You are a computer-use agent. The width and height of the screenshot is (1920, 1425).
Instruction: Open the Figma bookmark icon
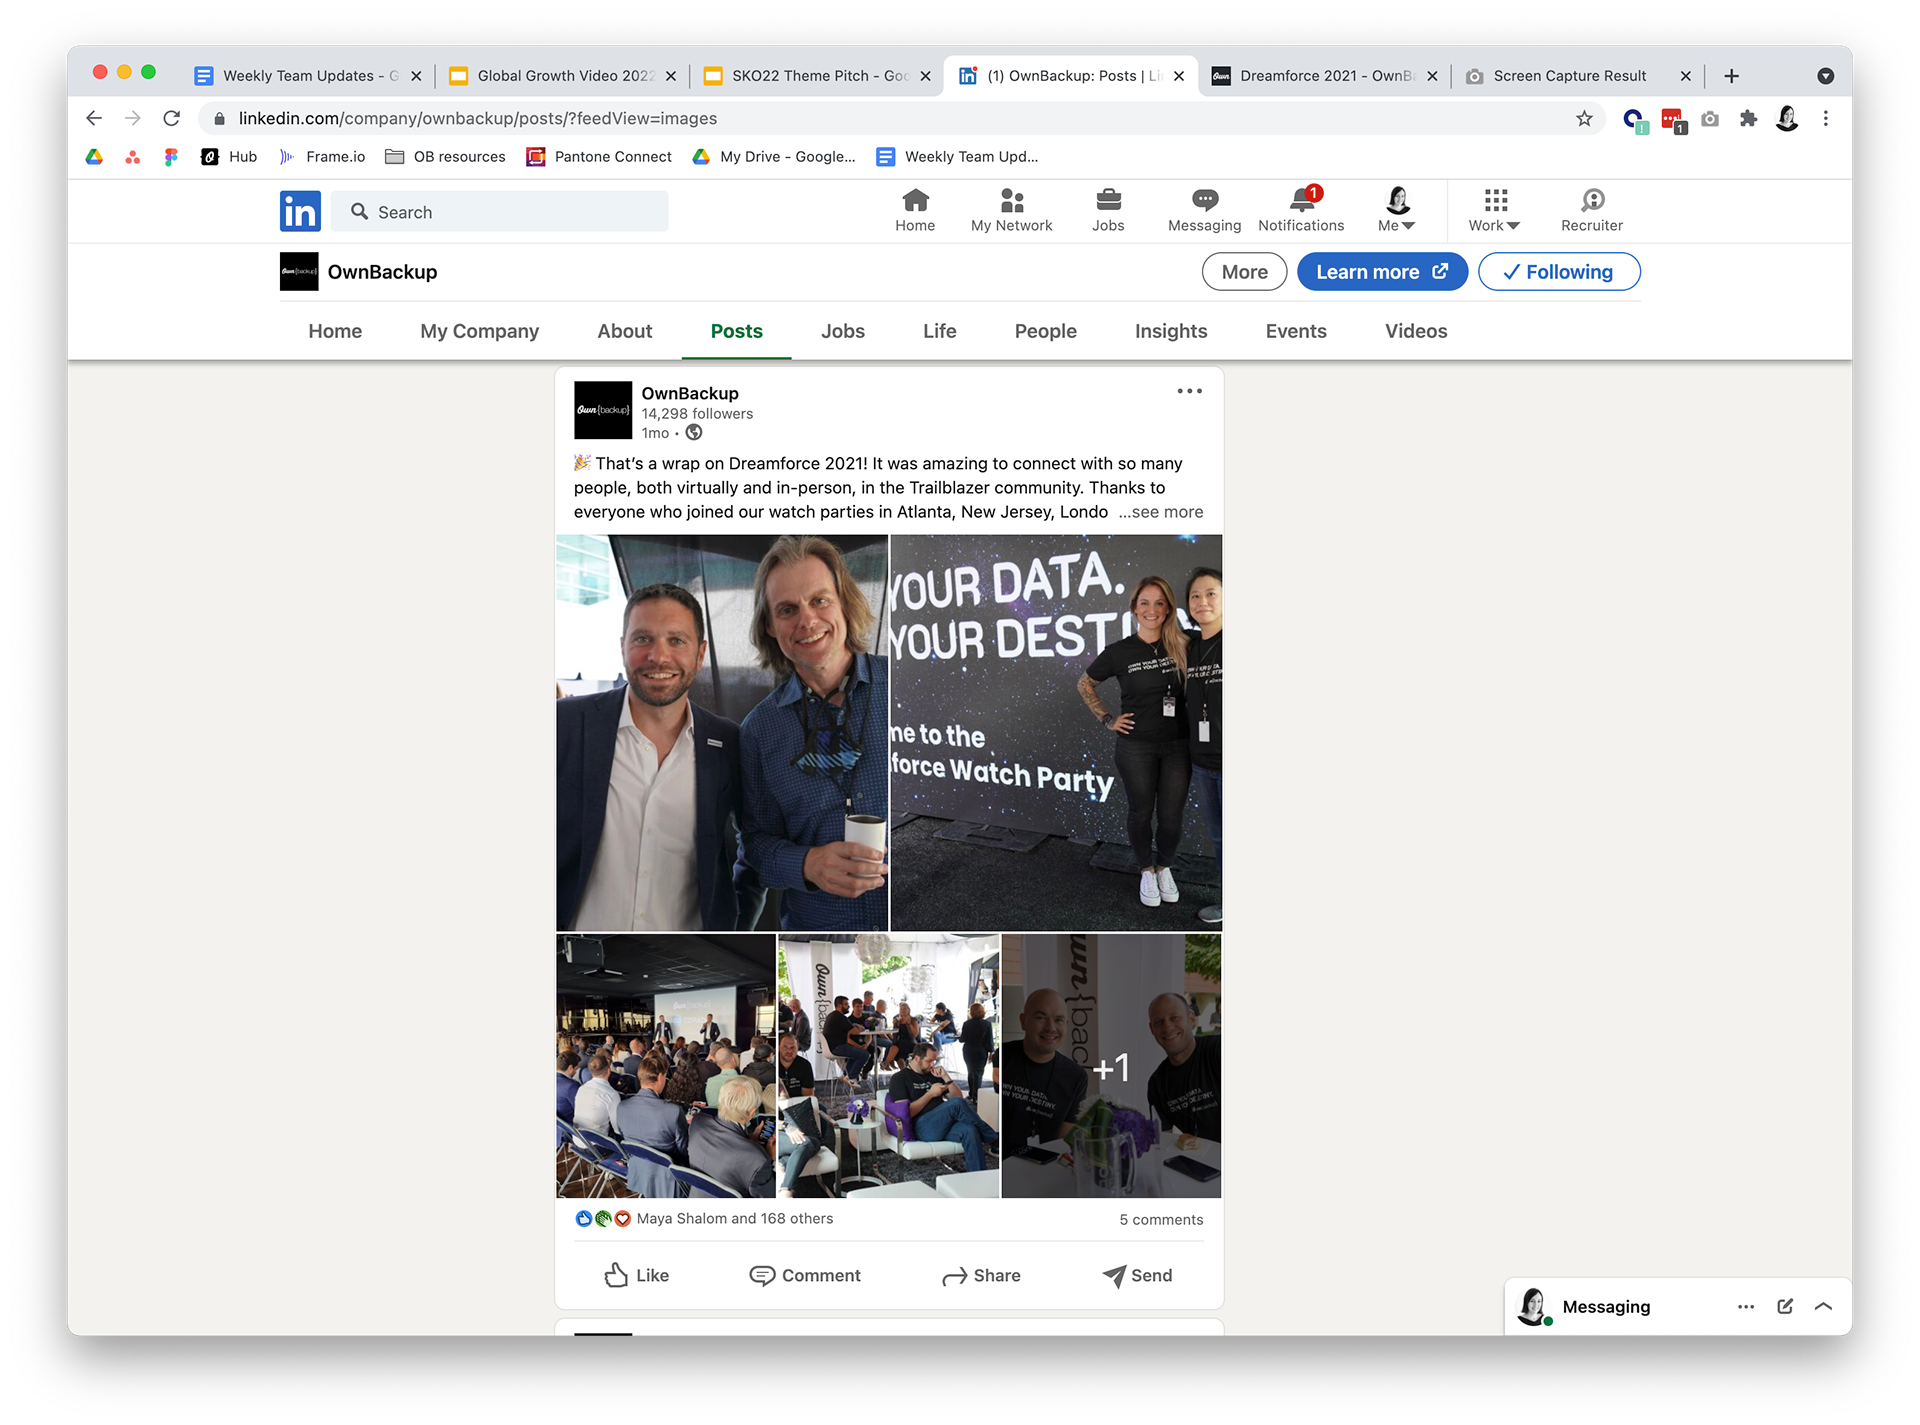171,157
